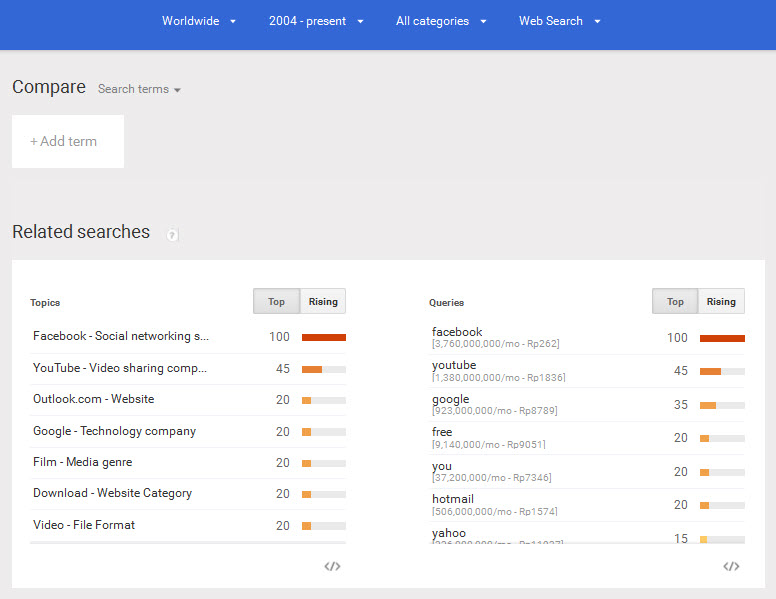This screenshot has height=599, width=776.
Task: Click the embed code icon under Queries
Action: pos(731,566)
